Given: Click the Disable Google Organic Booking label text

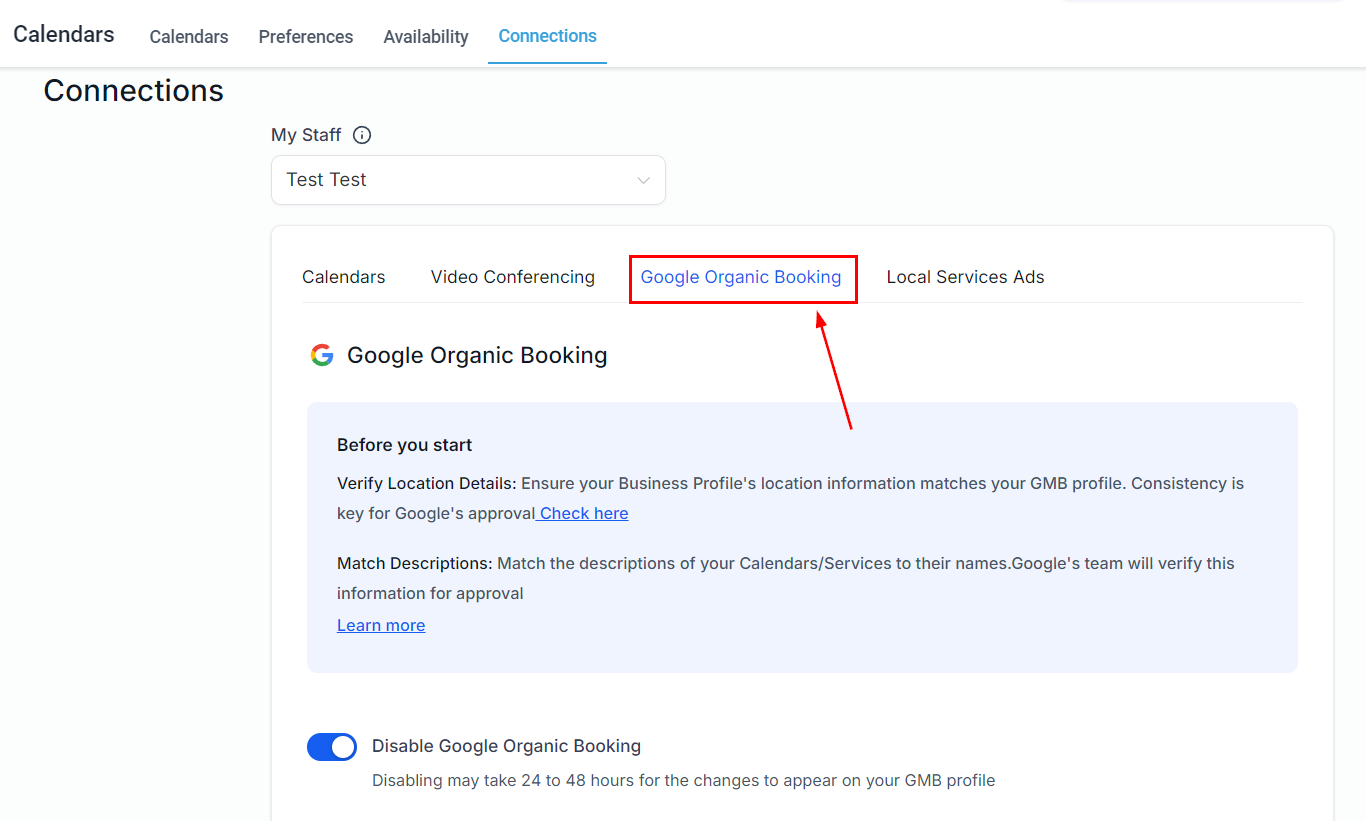Looking at the screenshot, I should click(x=506, y=746).
